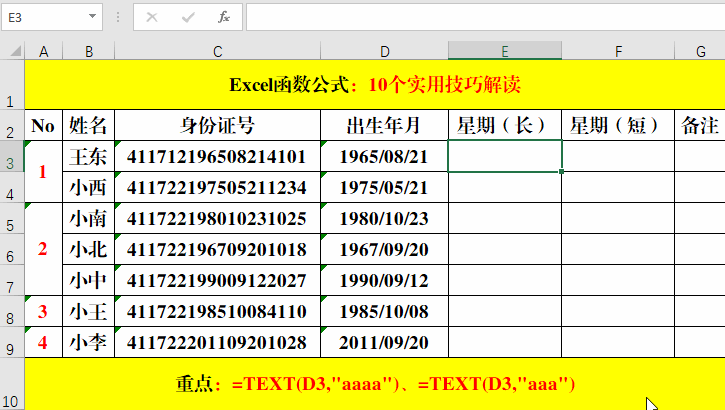This screenshot has height=410, width=725.
Task: Select column F header
Action: pyautogui.click(x=618, y=51)
